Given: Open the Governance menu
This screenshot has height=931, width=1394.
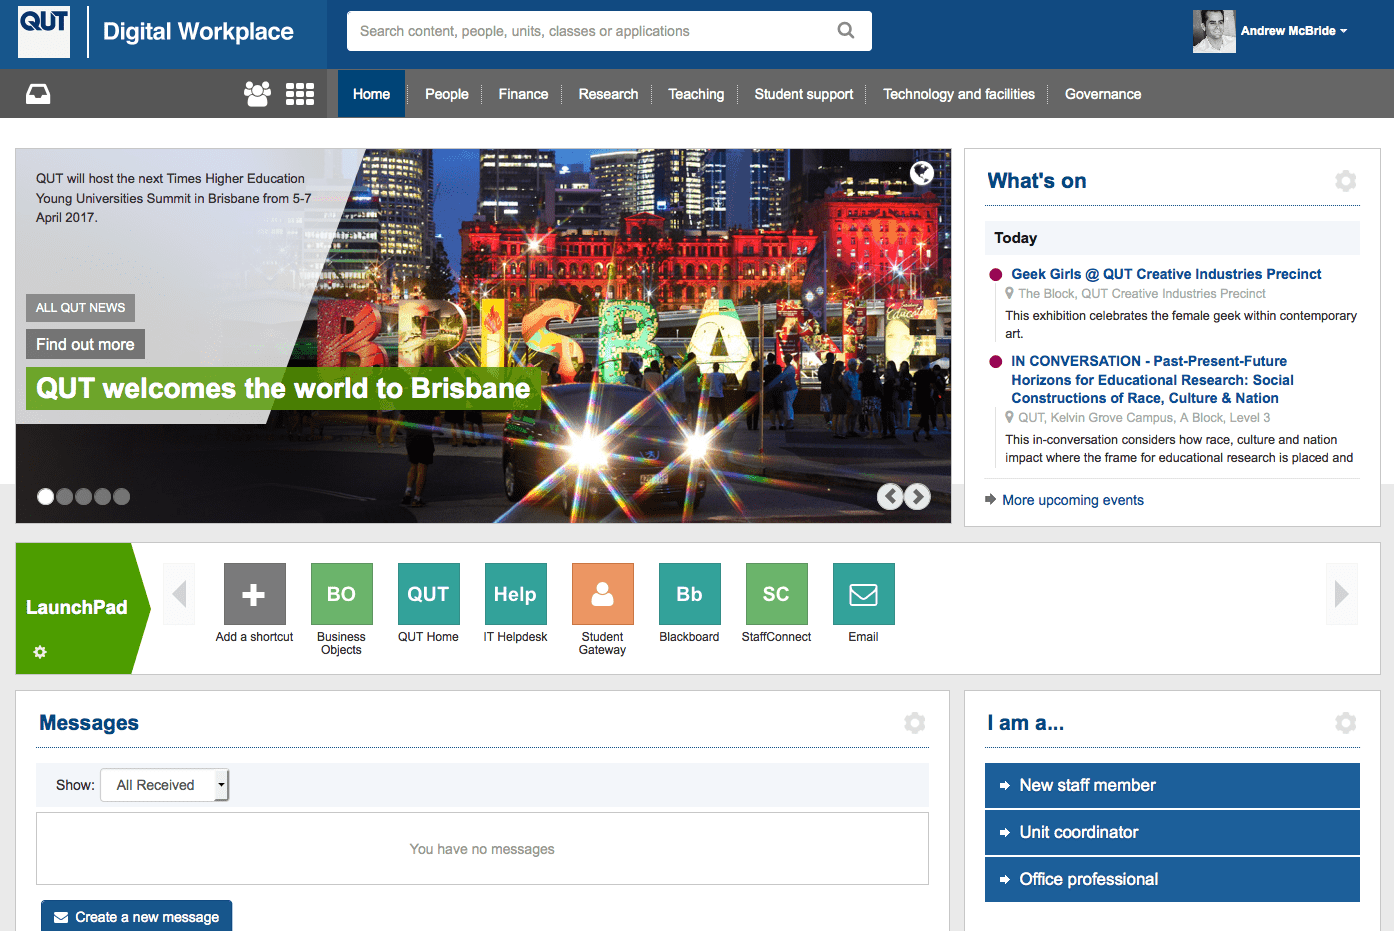Looking at the screenshot, I should coord(1103,94).
